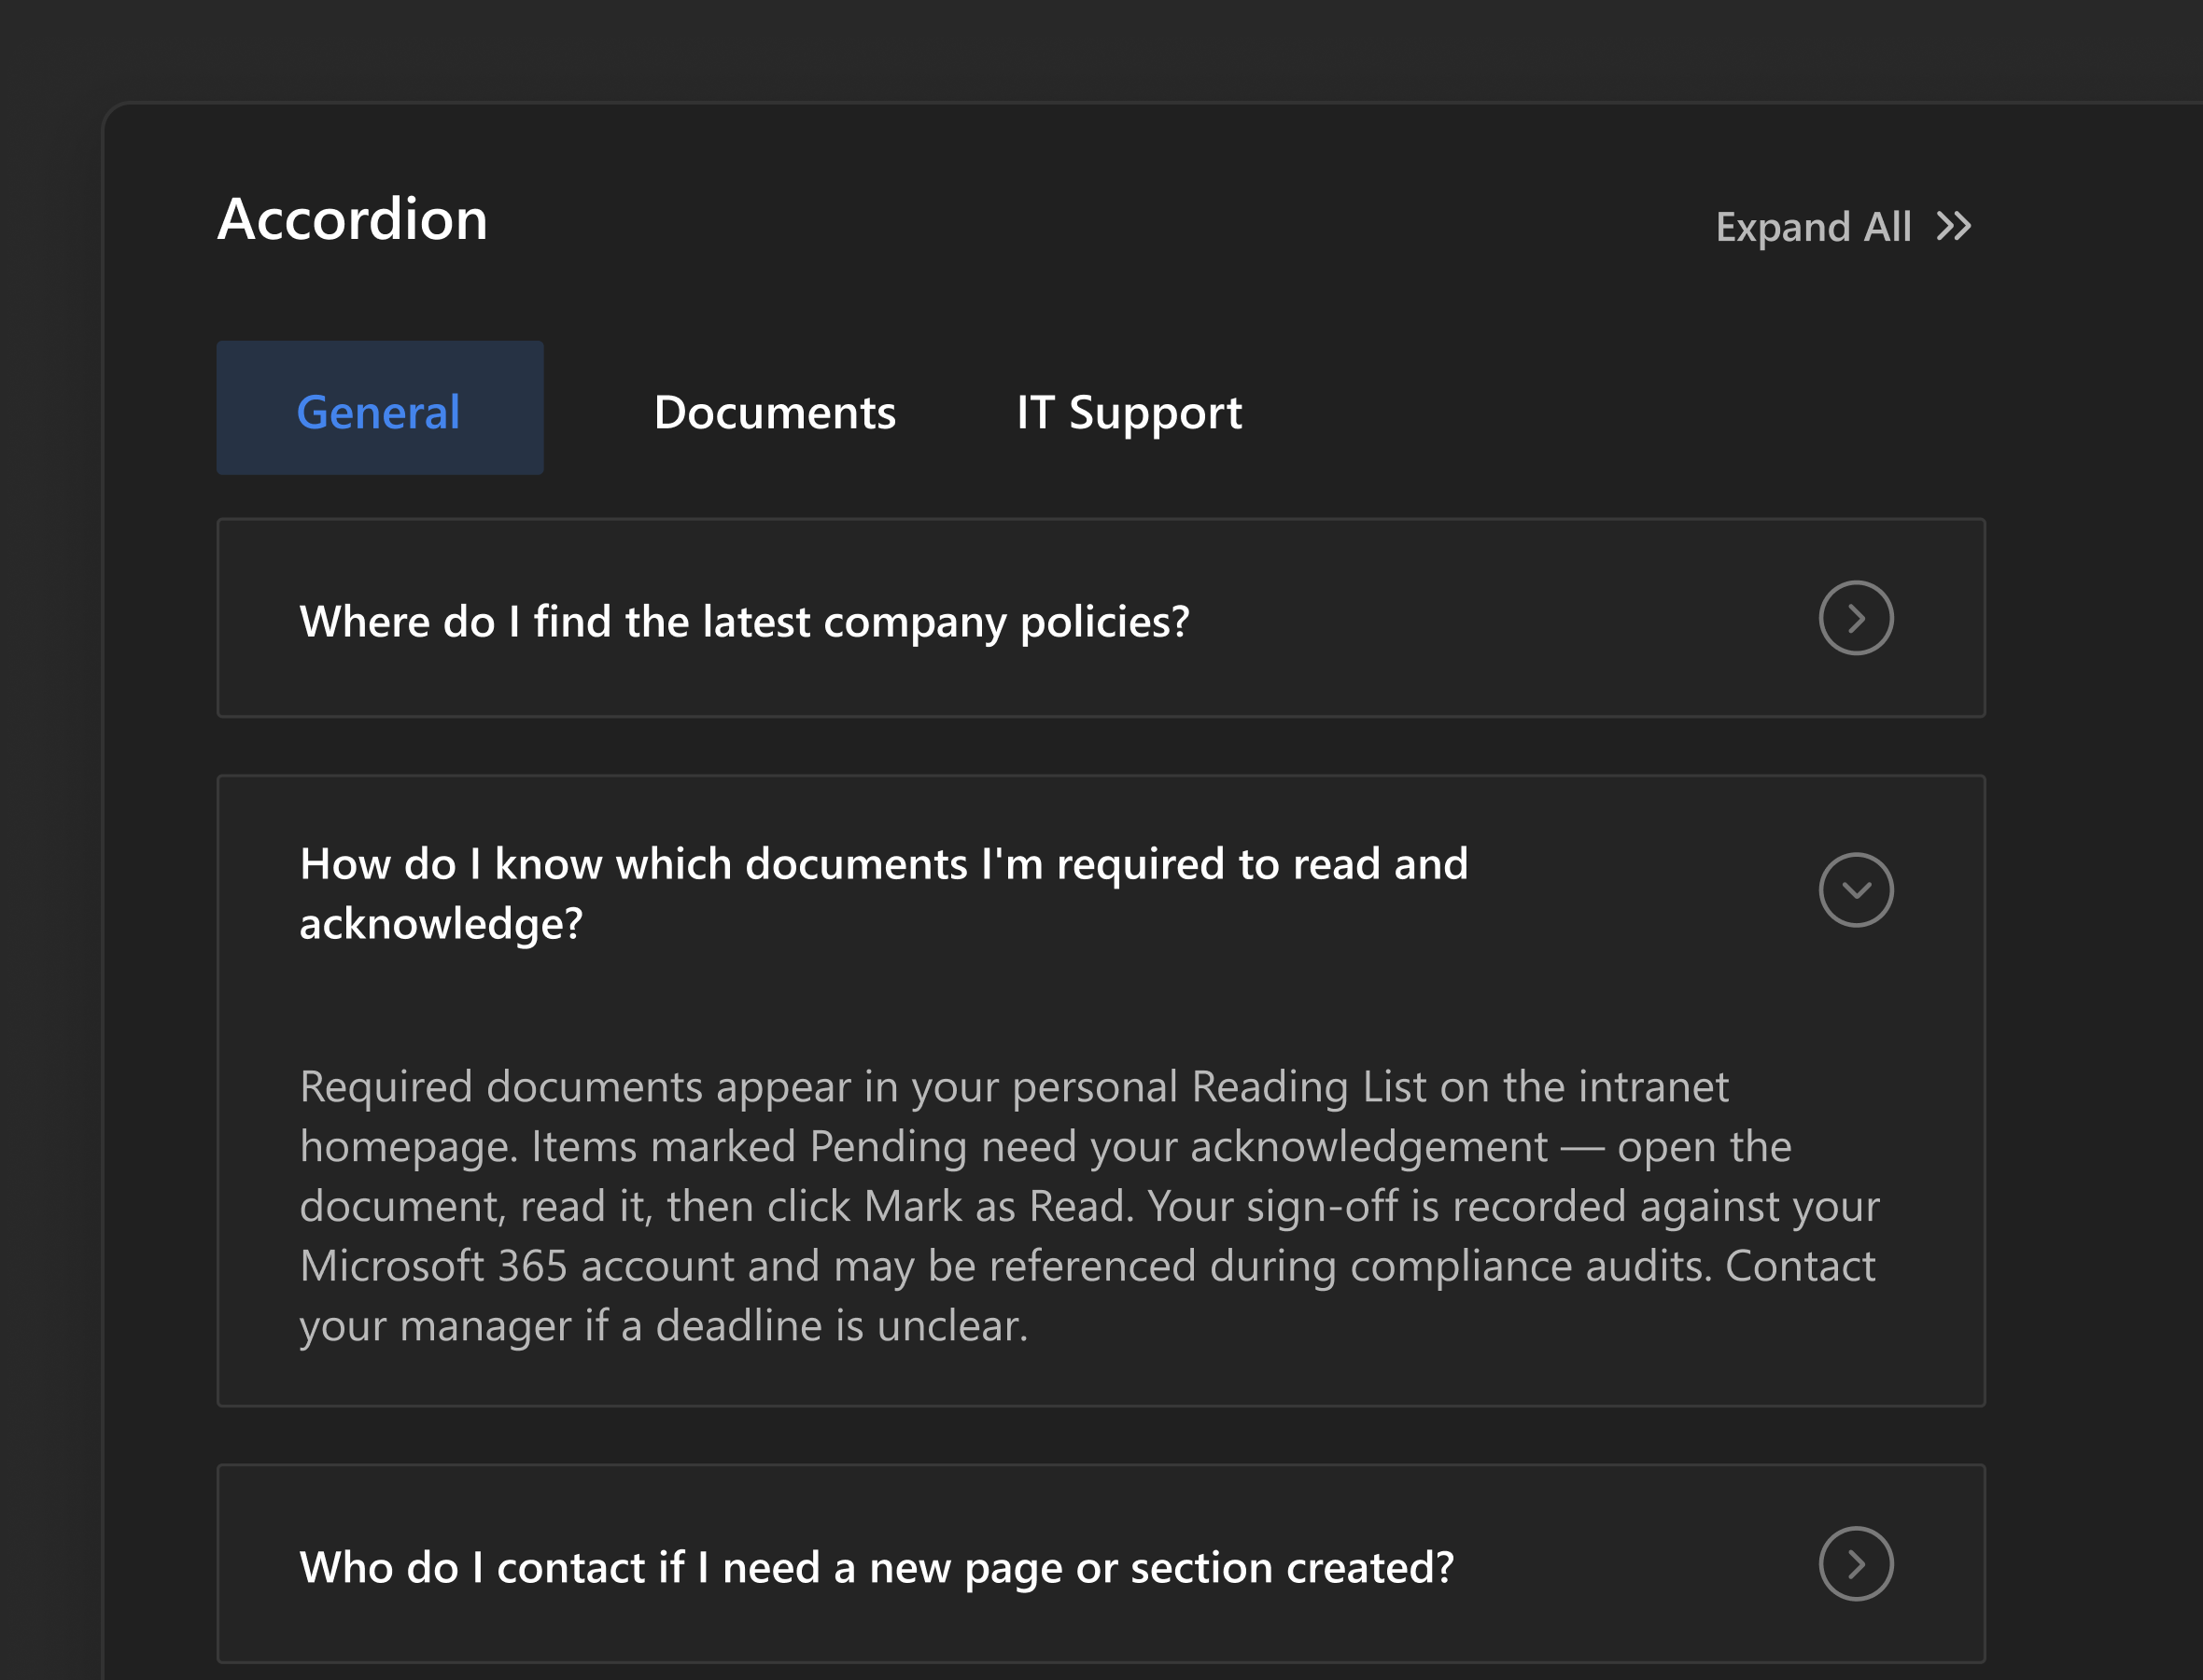
Task: Collapse the required documents question chevron
Action: (x=1856, y=890)
